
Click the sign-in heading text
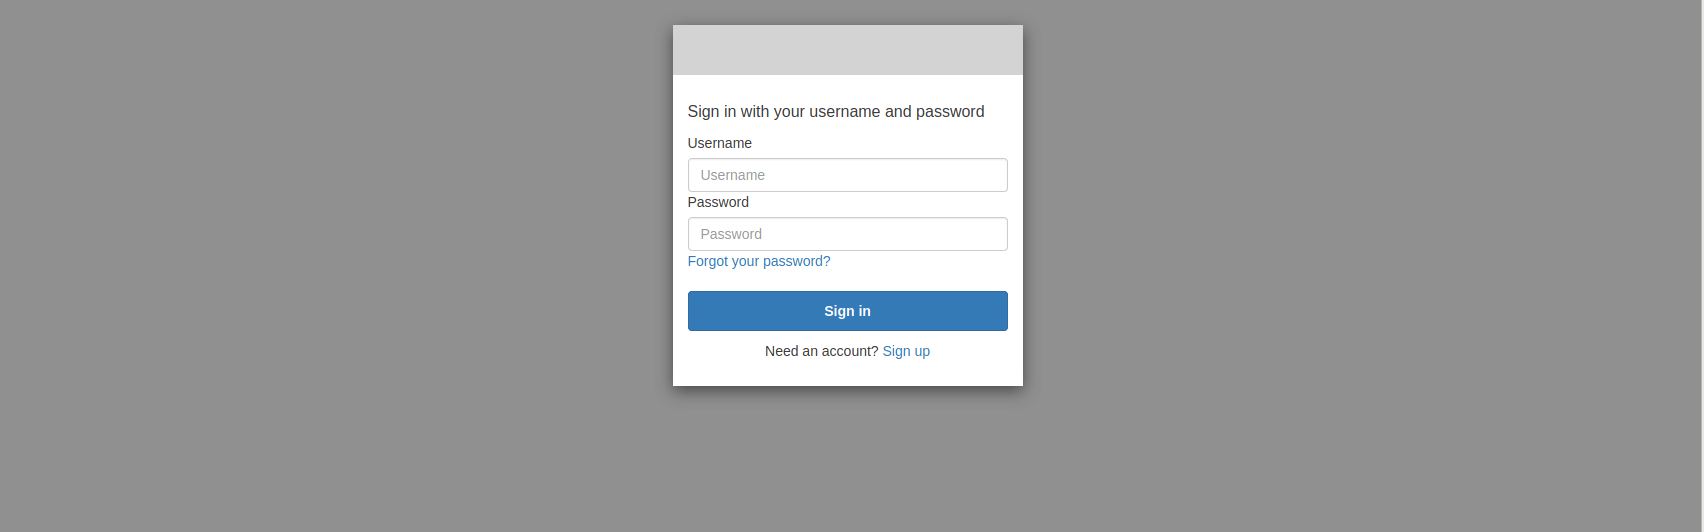[835, 112]
